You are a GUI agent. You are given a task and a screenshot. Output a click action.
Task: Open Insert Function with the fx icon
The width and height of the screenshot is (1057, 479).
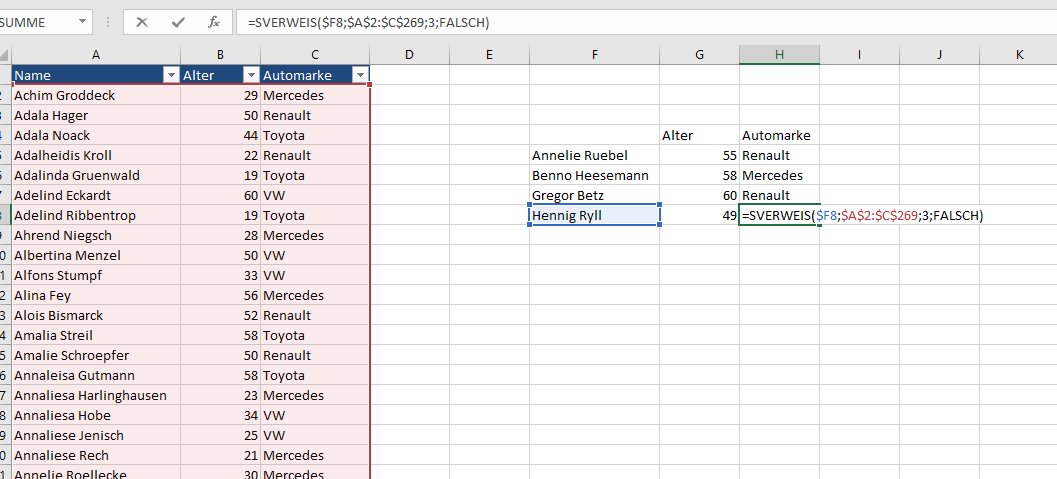coord(214,22)
